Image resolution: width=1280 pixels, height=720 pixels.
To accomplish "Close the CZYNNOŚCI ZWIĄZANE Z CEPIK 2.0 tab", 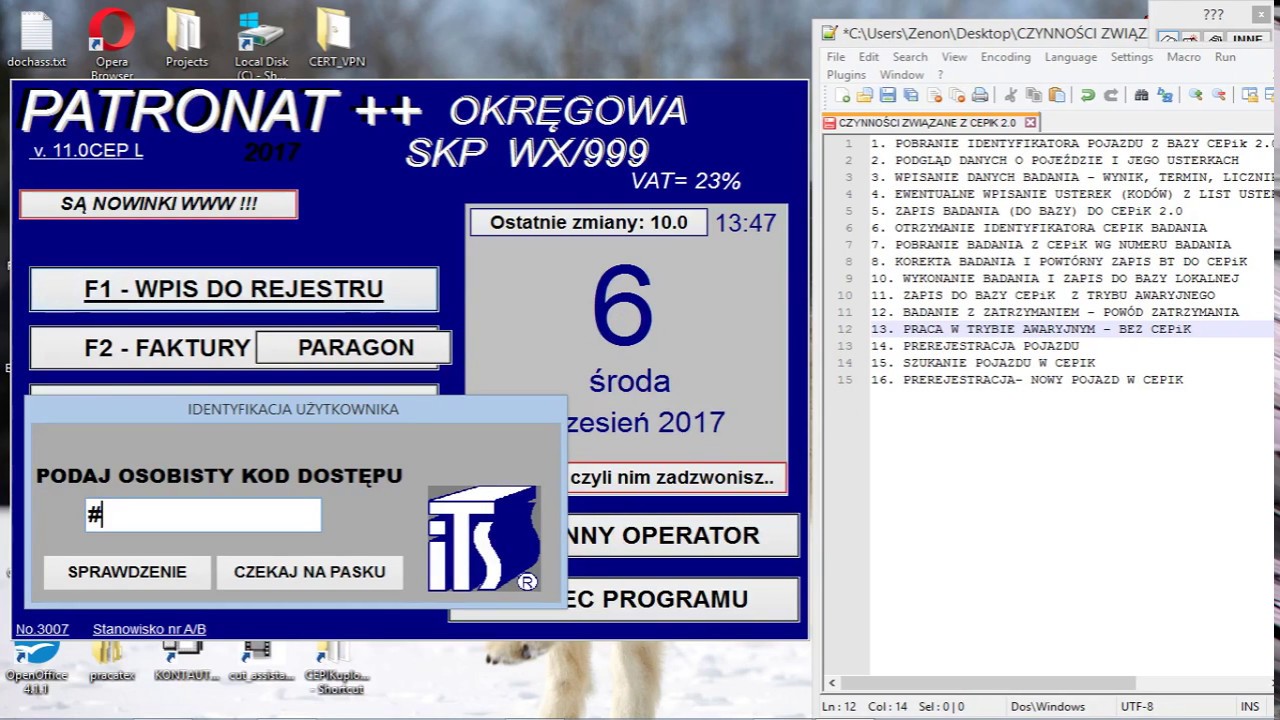I will [1030, 122].
